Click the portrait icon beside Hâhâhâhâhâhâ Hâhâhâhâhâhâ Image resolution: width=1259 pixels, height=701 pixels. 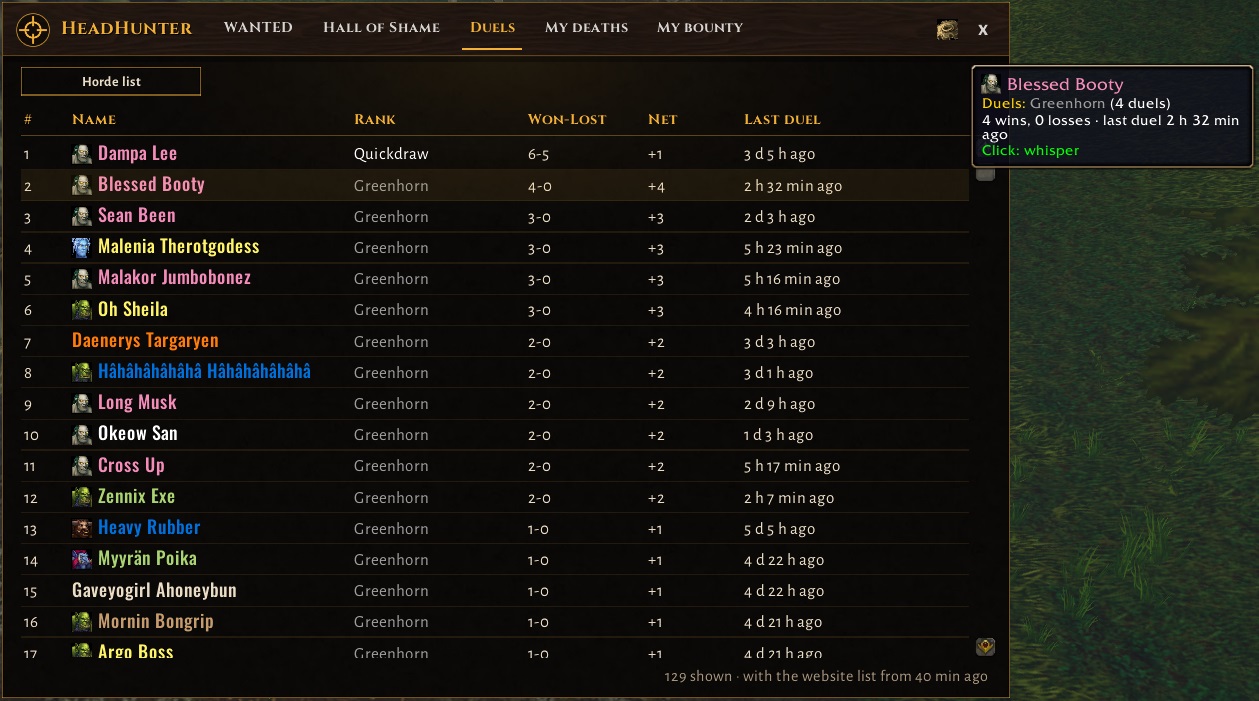pyautogui.click(x=82, y=372)
